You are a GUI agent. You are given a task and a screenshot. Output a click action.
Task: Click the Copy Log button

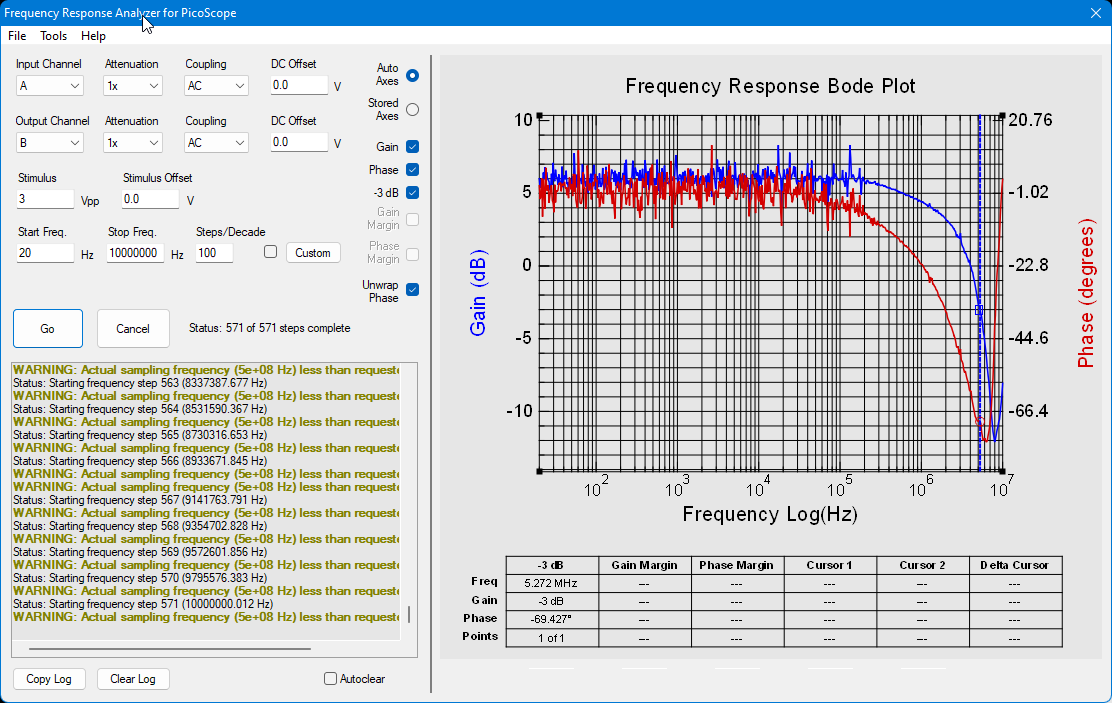[49, 679]
